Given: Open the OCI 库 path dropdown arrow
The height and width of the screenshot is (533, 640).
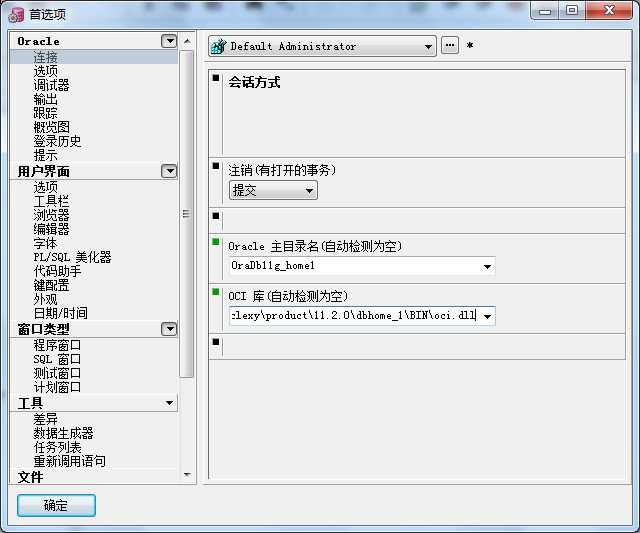Looking at the screenshot, I should 487,316.
